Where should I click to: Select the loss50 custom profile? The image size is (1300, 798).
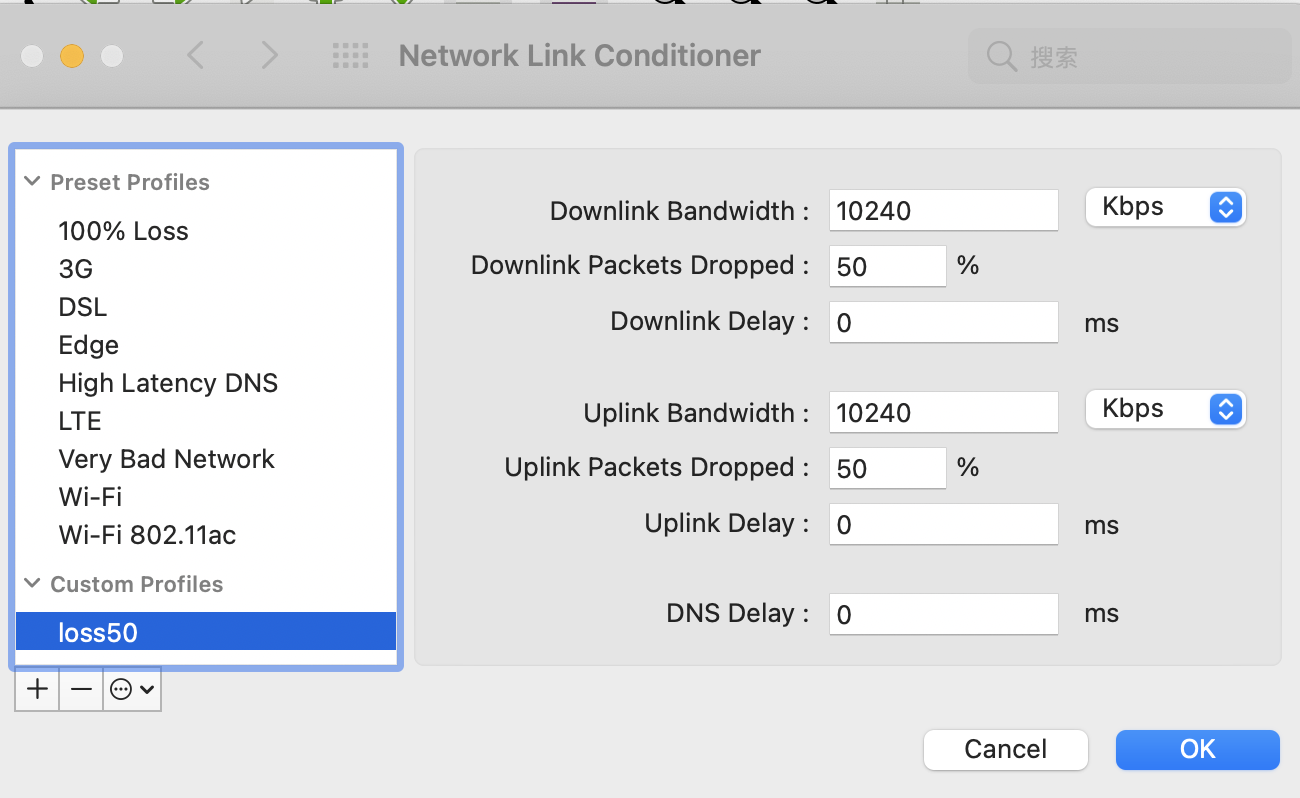206,632
